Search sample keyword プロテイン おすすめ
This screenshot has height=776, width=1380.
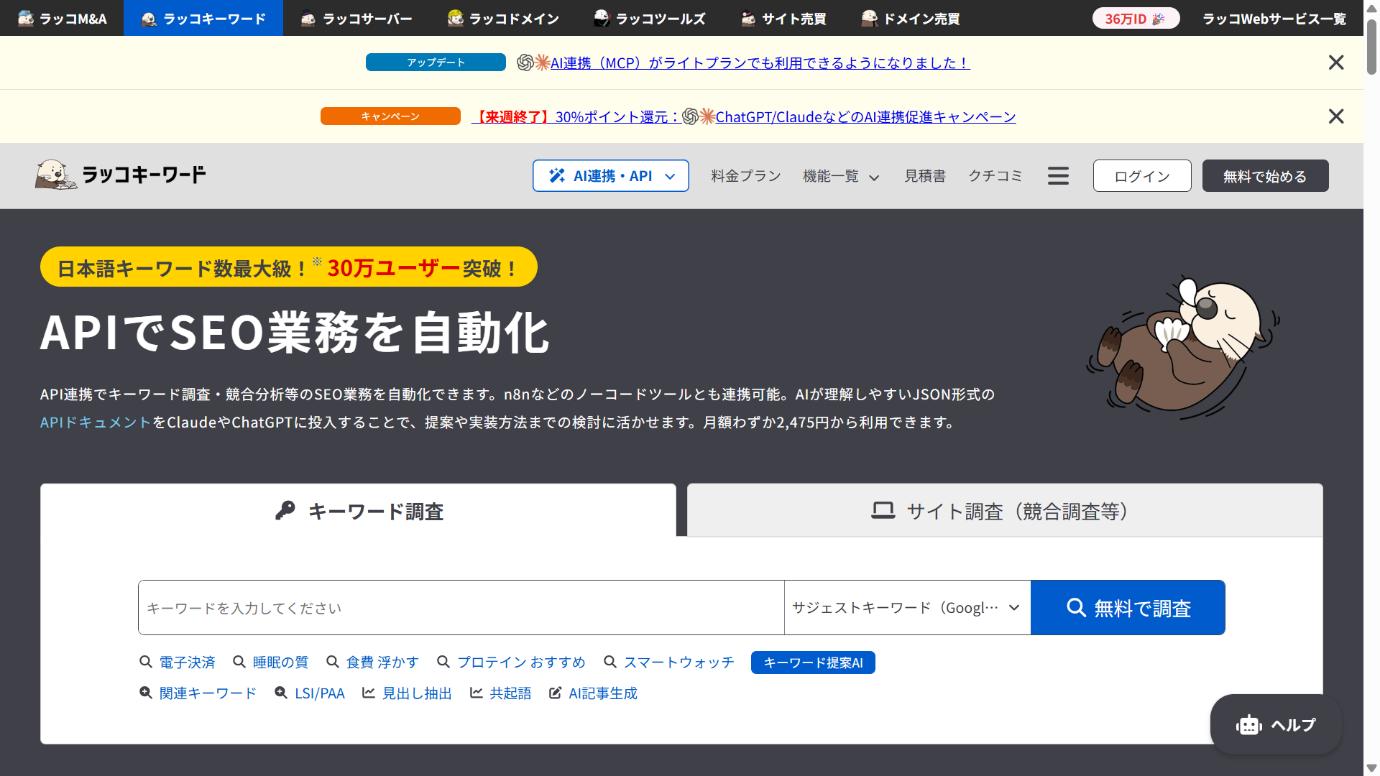pyautogui.click(x=511, y=662)
